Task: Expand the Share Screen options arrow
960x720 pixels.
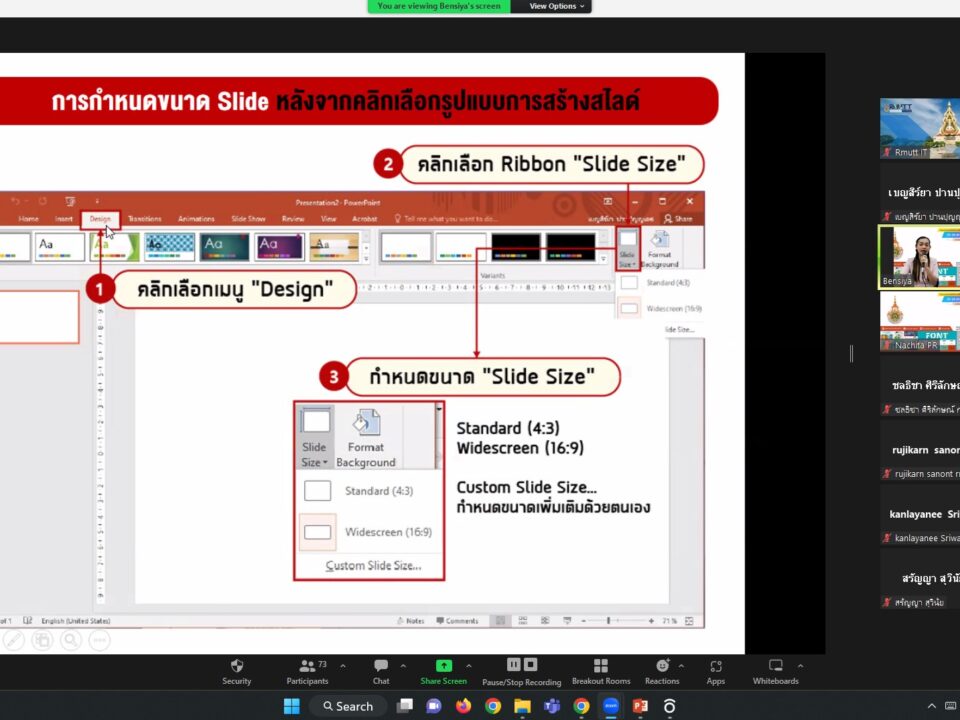Action: point(468,666)
